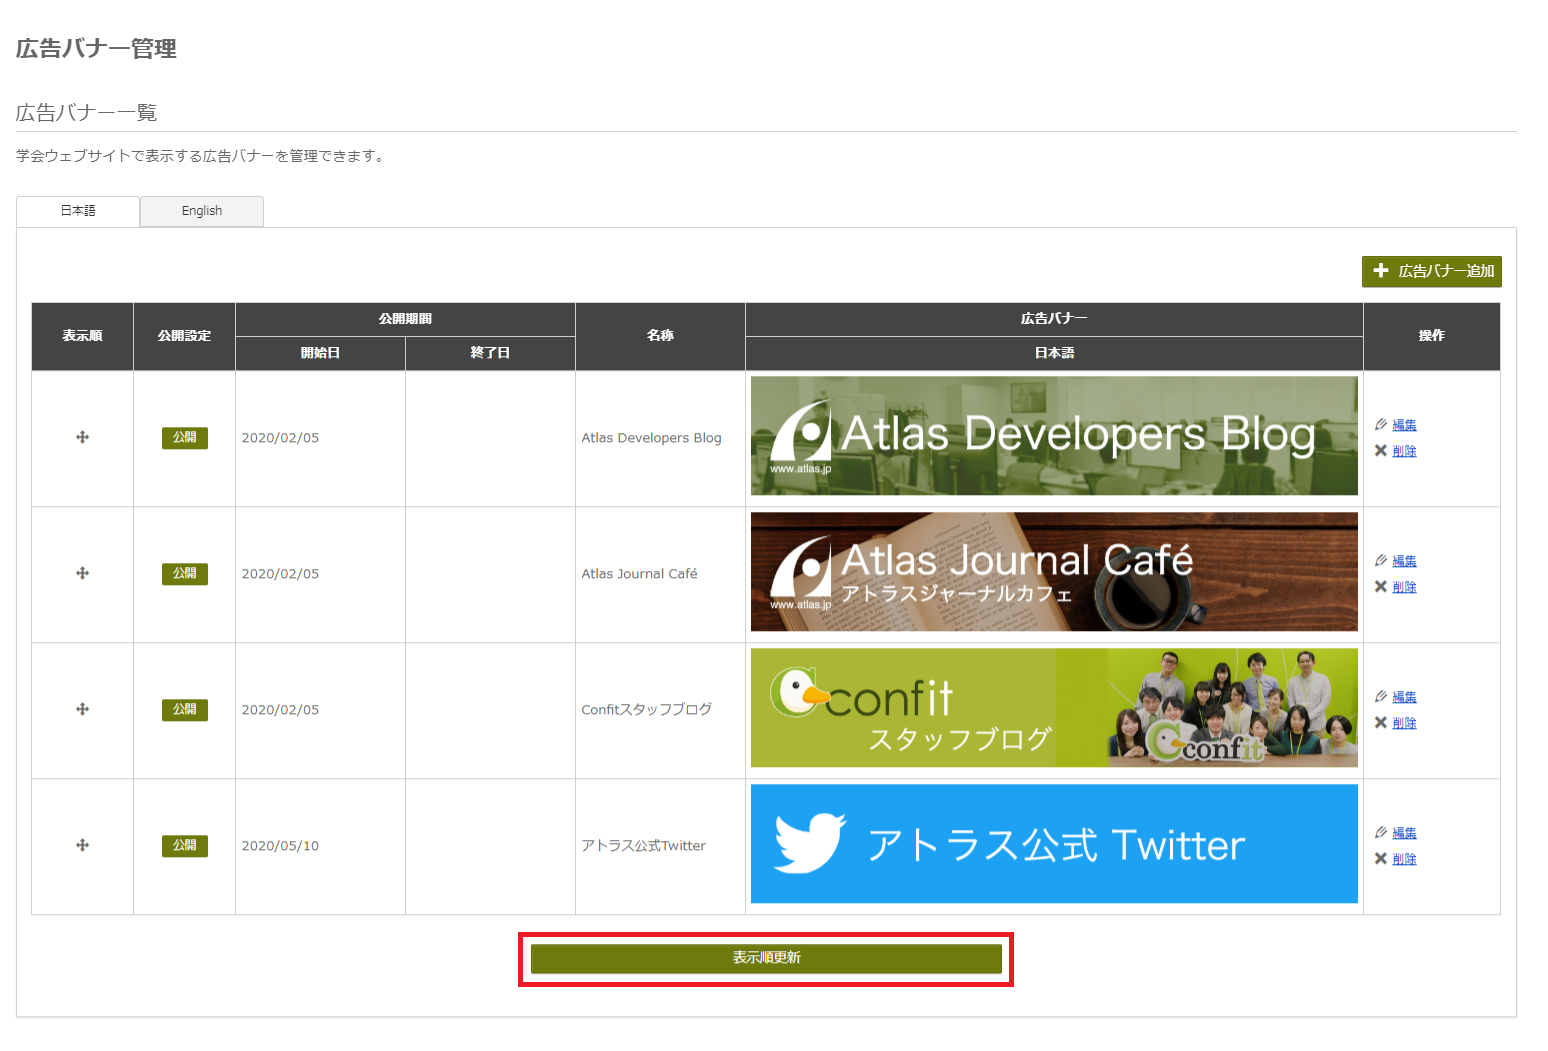Click 公開 badge for アトラス公式Twitter

tap(185, 845)
